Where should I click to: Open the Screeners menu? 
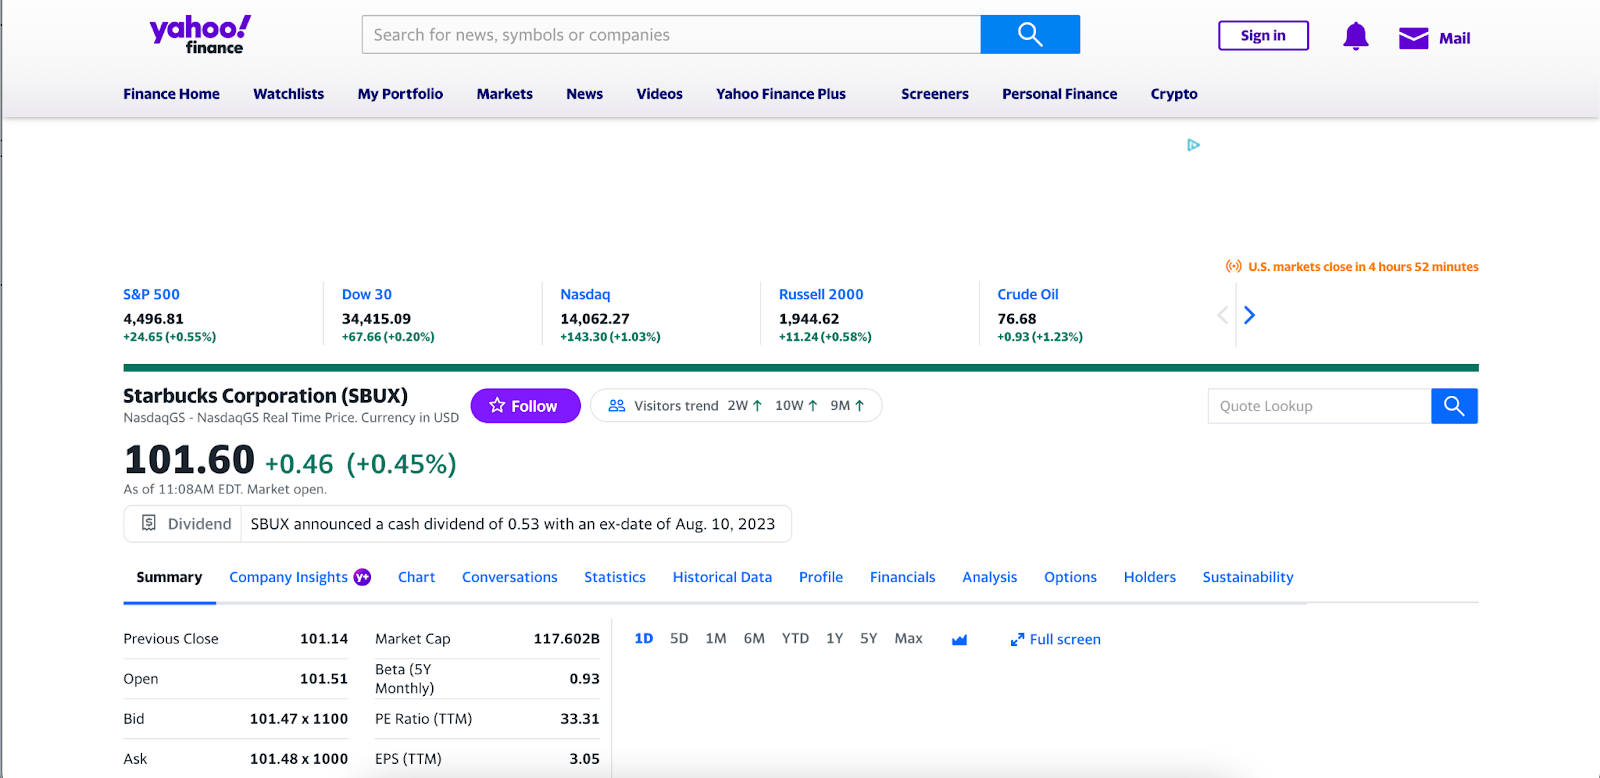click(x=934, y=94)
